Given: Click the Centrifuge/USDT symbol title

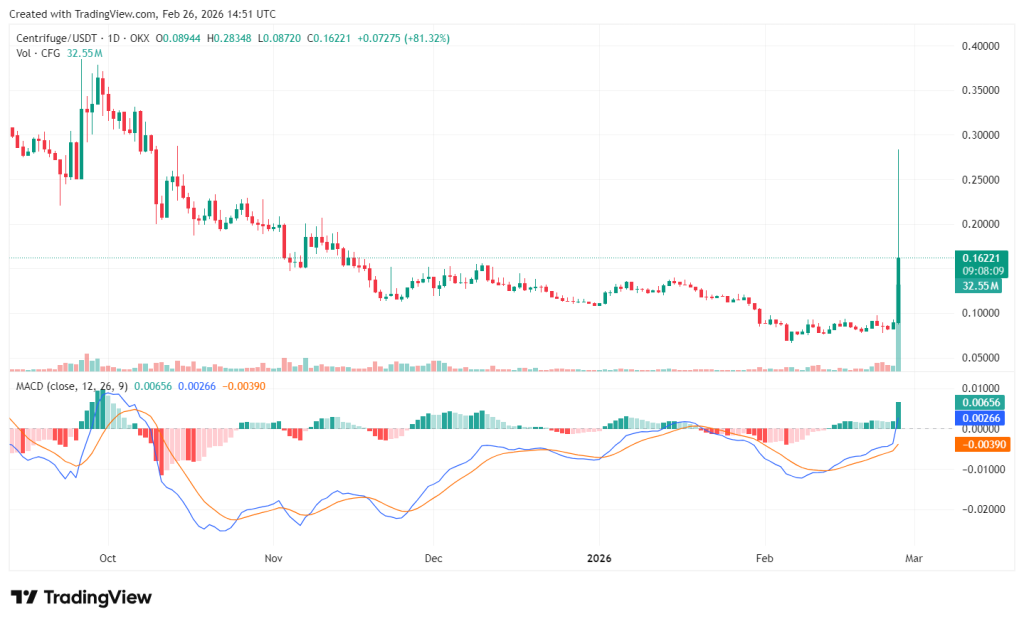Looking at the screenshot, I should click(58, 39).
